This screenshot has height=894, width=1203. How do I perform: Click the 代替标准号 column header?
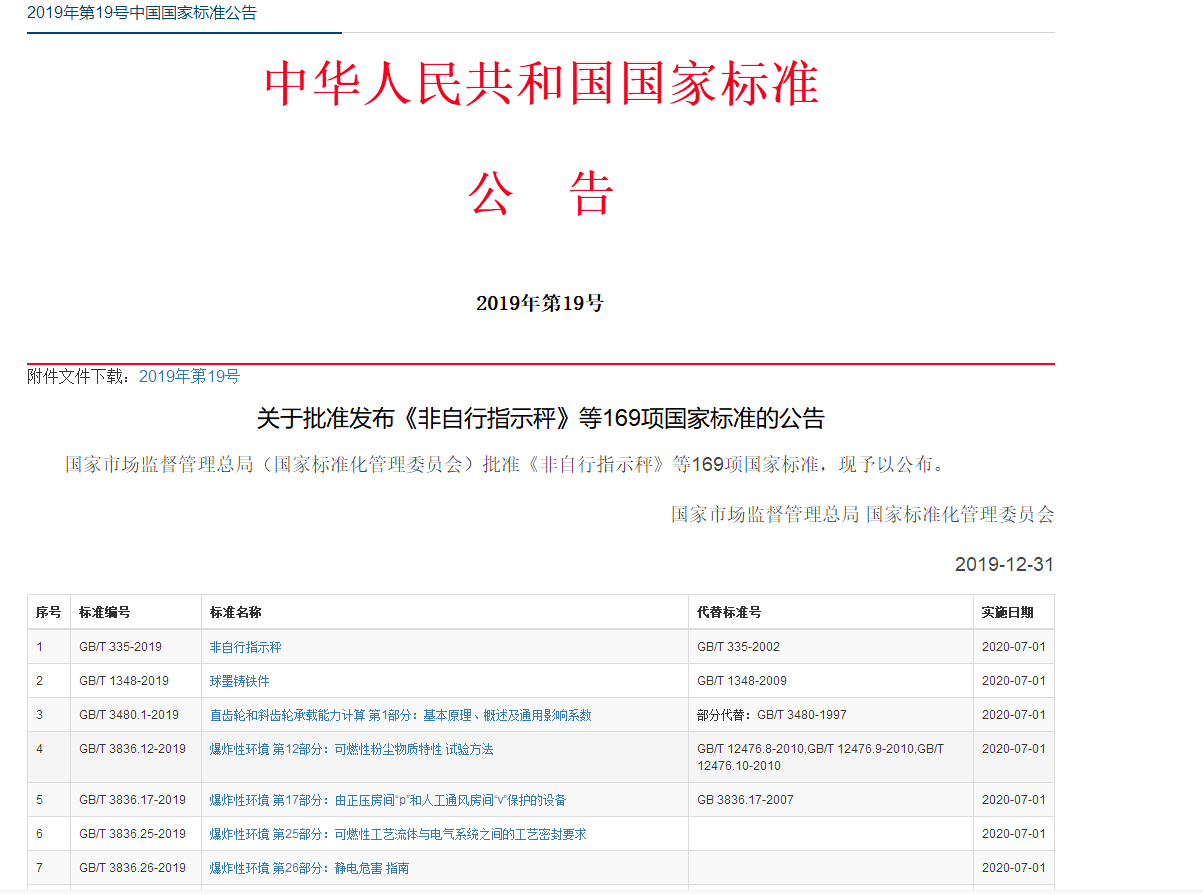729,612
